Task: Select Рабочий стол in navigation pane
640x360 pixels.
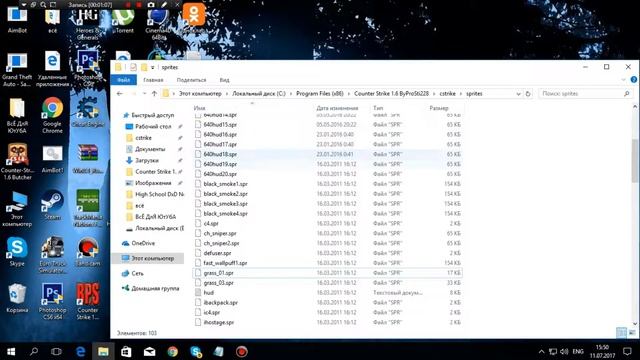Action: pos(153,127)
